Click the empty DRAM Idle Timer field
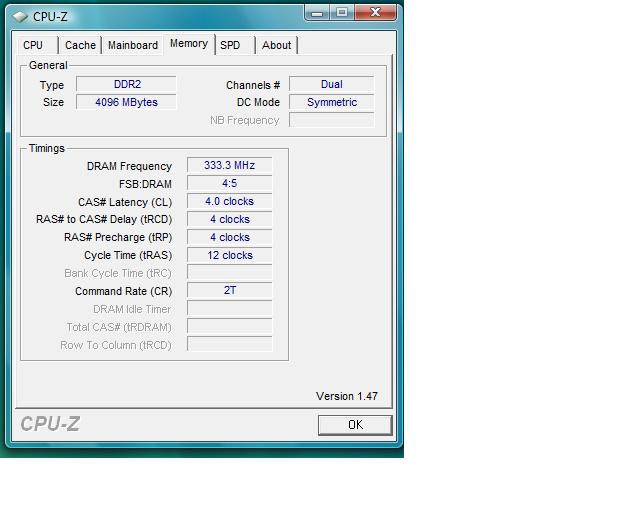 [x=229, y=308]
